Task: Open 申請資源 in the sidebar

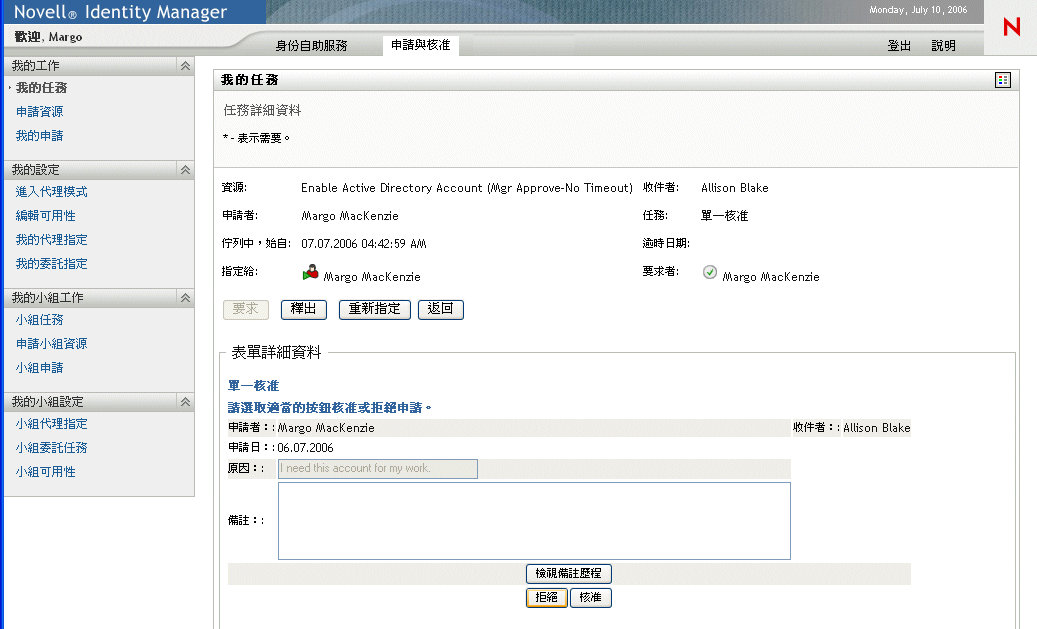Action: pos(40,112)
